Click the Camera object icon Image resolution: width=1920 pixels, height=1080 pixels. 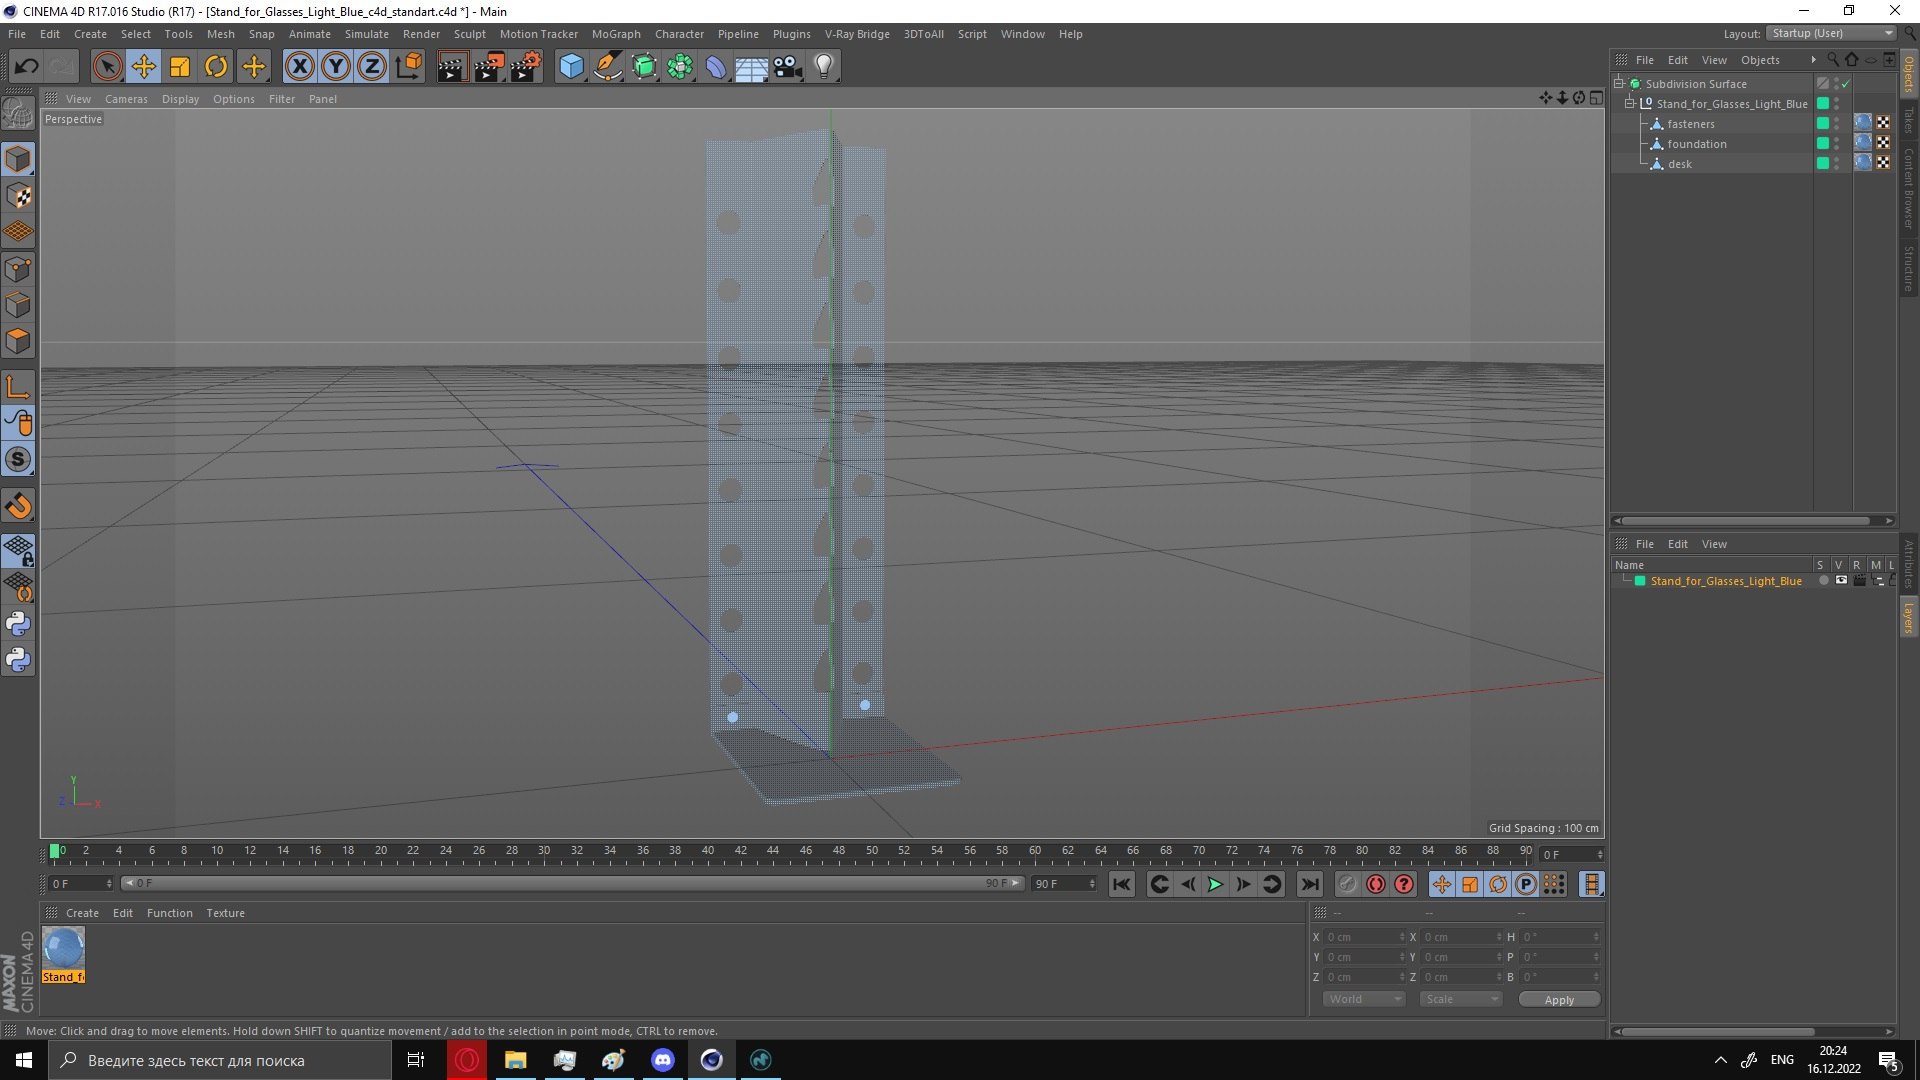[x=787, y=67]
